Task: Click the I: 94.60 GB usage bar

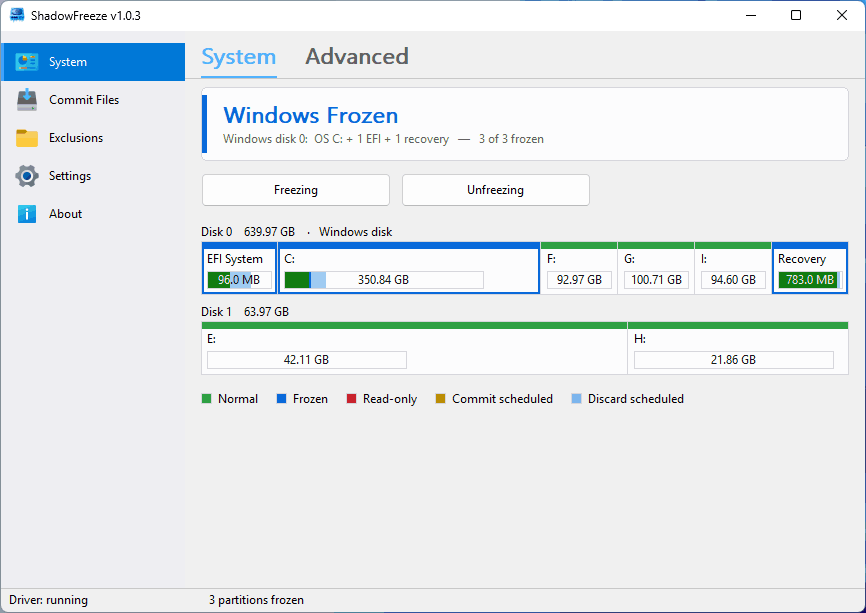Action: point(733,280)
